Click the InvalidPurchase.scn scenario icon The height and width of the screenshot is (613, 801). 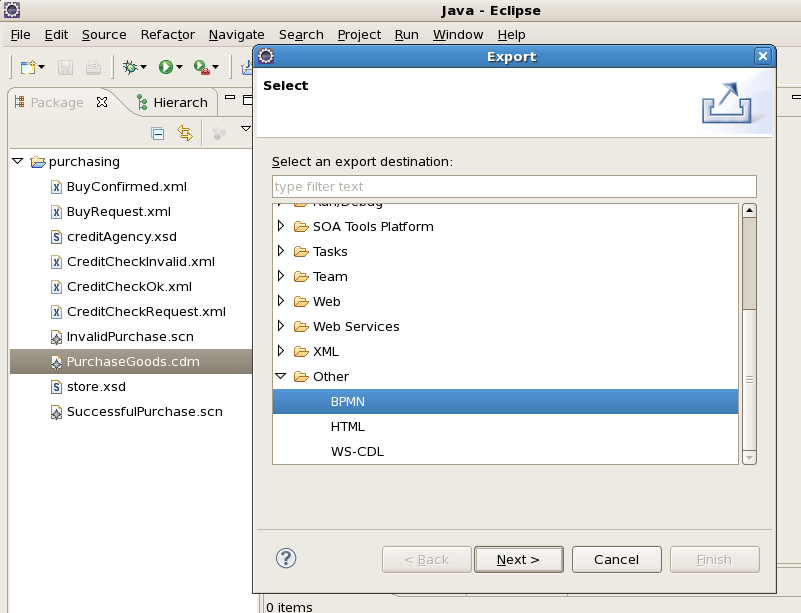click(x=56, y=337)
